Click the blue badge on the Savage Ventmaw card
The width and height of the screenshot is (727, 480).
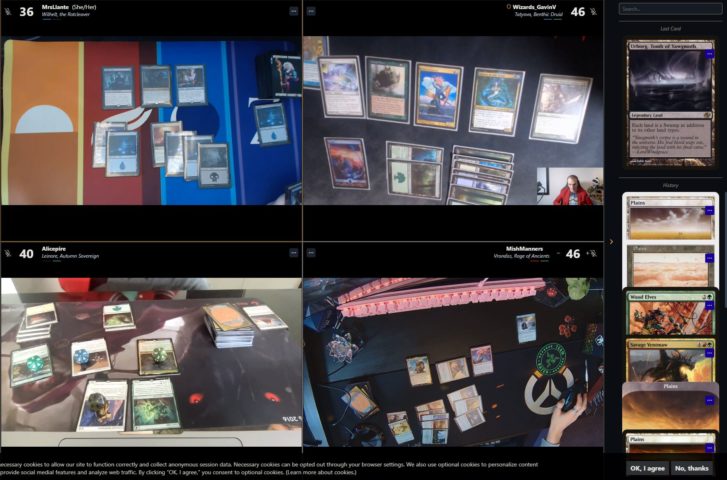(709, 353)
